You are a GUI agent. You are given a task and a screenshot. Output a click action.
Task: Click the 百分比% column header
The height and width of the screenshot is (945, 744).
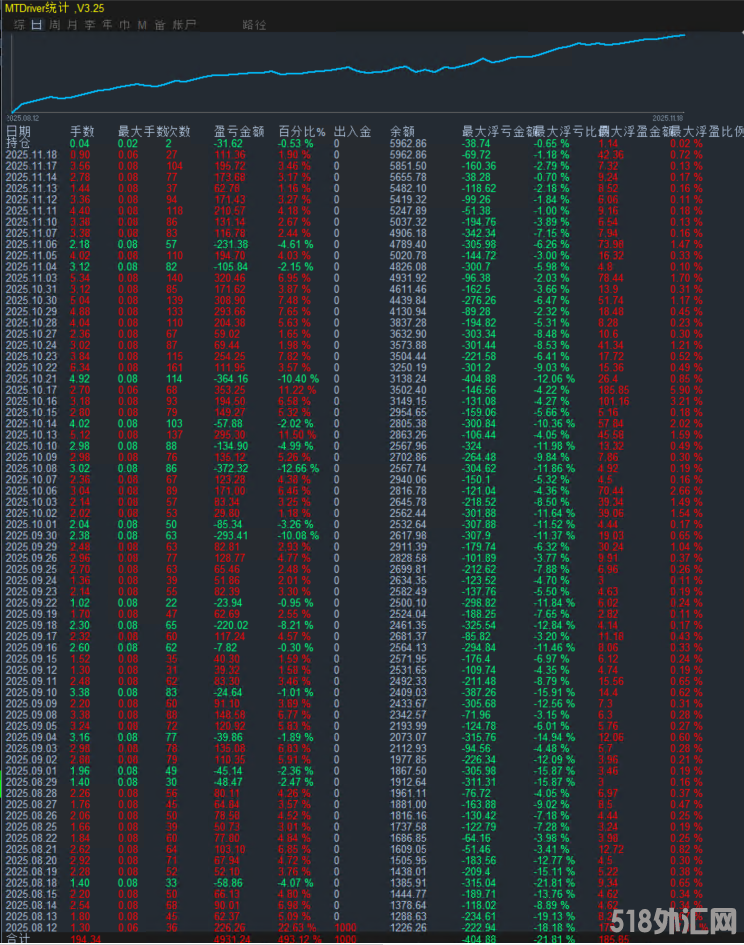(302, 131)
